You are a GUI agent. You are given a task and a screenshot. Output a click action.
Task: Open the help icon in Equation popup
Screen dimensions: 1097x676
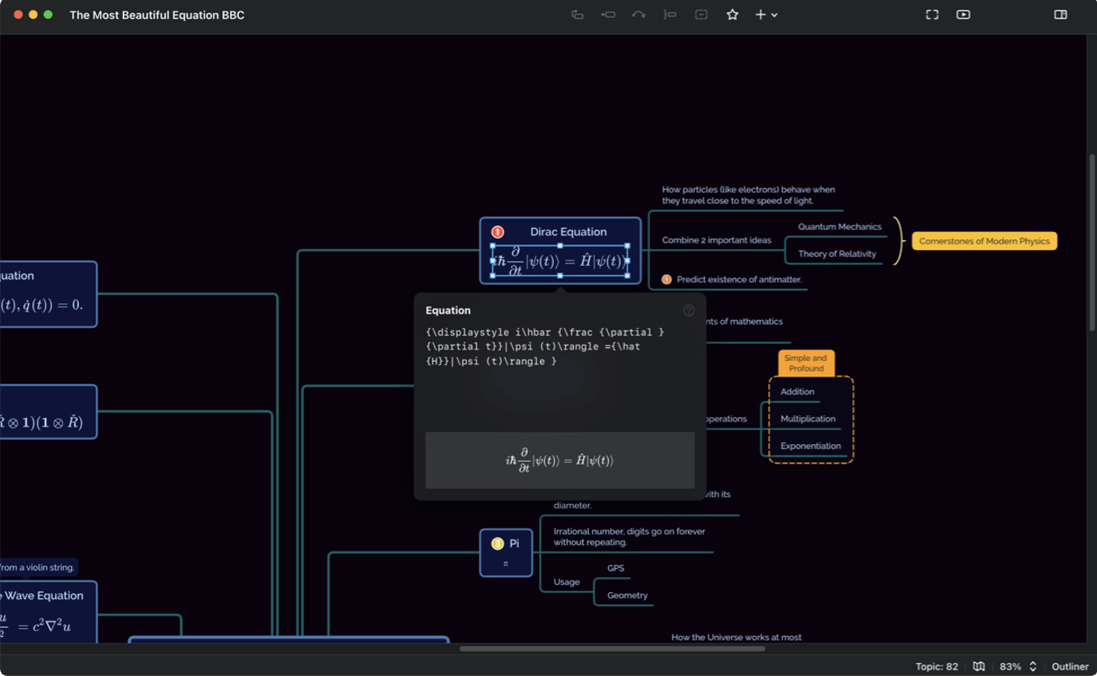coord(688,310)
